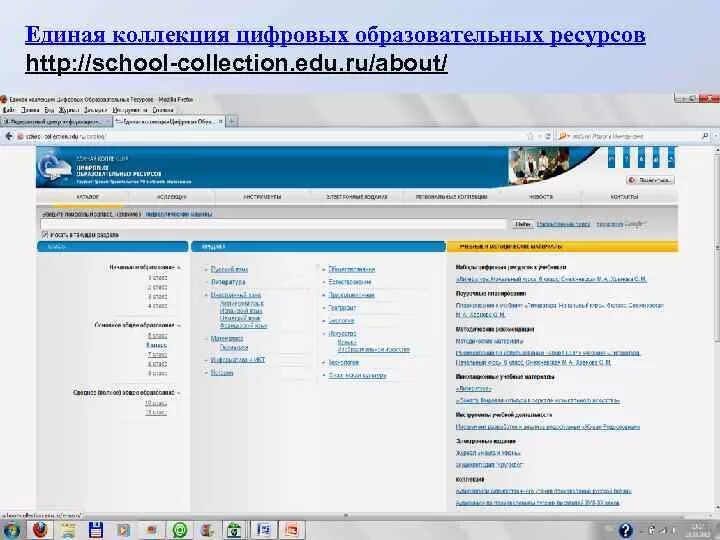Viewport: 720px width, 540px height.
Task: Open the Русский язык subject link
Action: tap(229, 270)
